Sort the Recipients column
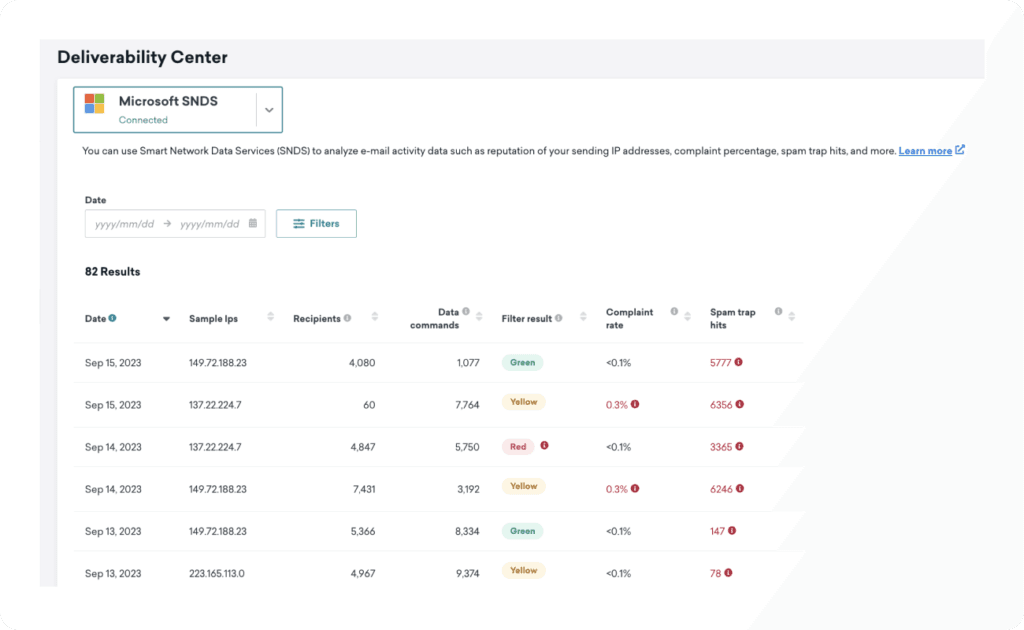The height and width of the screenshot is (630, 1024). pyautogui.click(x=375, y=318)
